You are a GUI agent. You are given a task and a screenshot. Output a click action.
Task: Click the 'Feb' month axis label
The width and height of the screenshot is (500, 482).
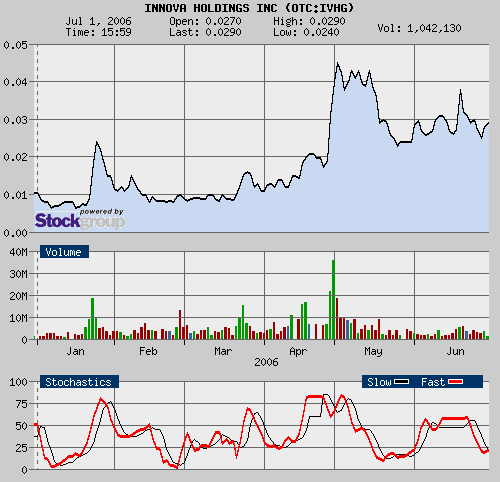148,351
